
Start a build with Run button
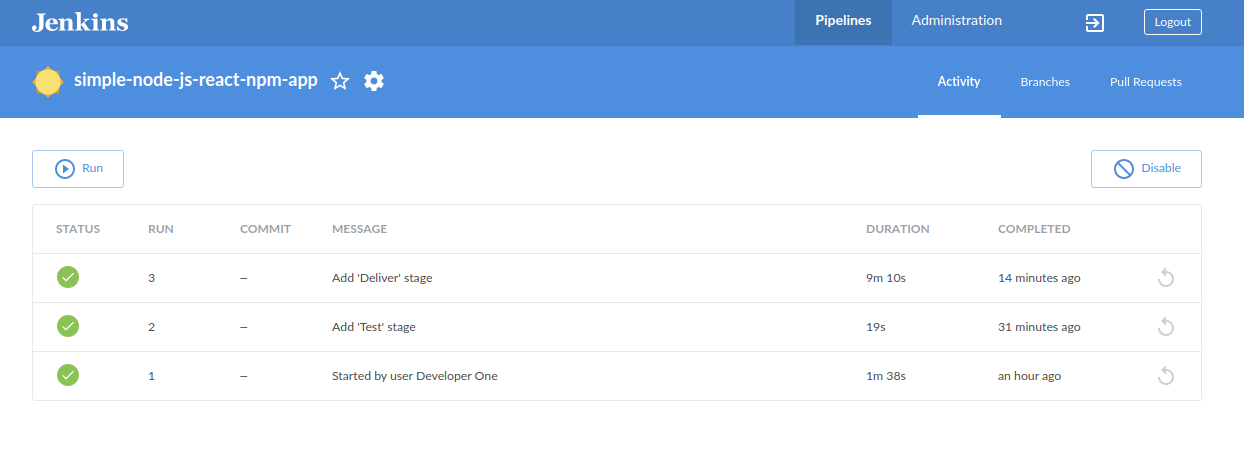[x=78, y=169]
